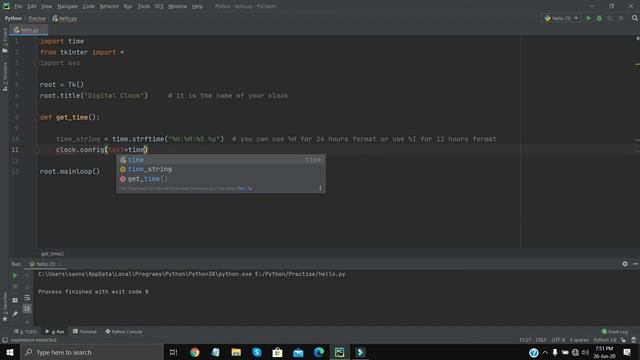Viewport: 640px width, 360px height.
Task: Click the root.mainloop() code line
Action: tap(70, 171)
